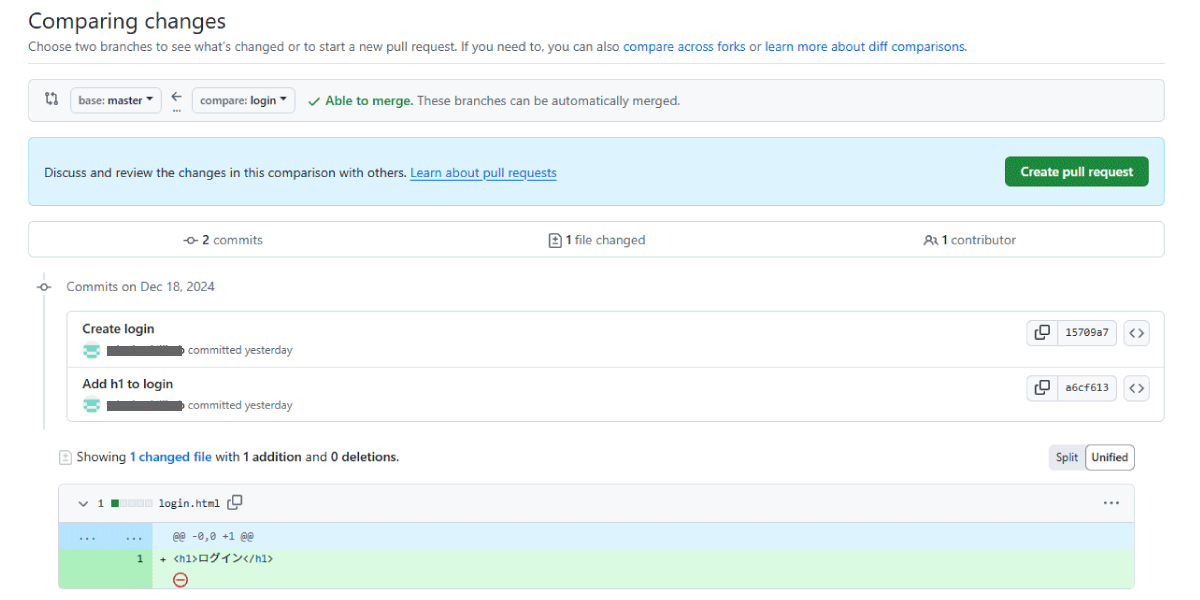Copy full SHA for commit 15709a7
This screenshot has height=600, width=1200.
click(1042, 333)
